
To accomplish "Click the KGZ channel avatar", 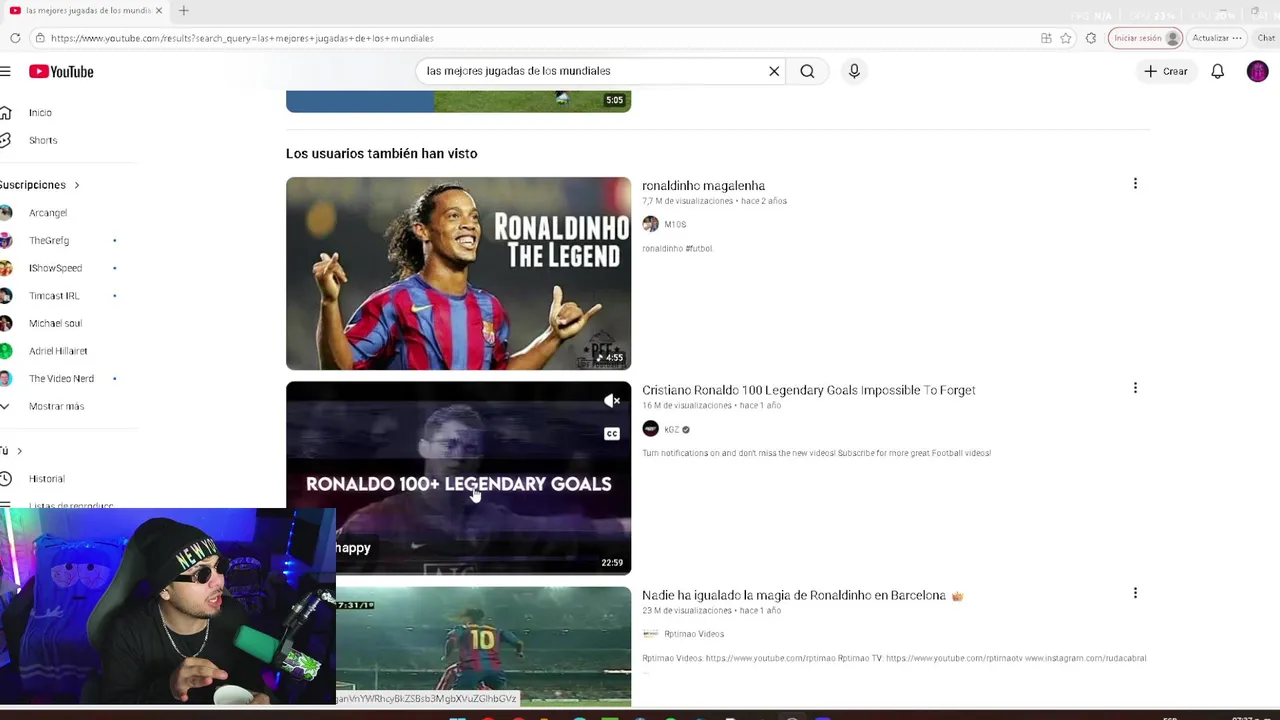I will (x=651, y=429).
